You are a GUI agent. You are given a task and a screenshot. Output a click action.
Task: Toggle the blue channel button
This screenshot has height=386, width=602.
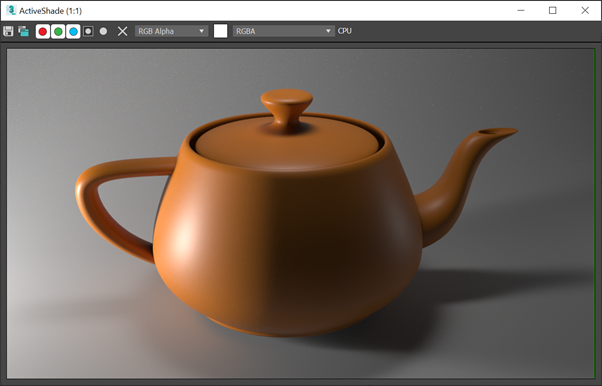tap(73, 31)
